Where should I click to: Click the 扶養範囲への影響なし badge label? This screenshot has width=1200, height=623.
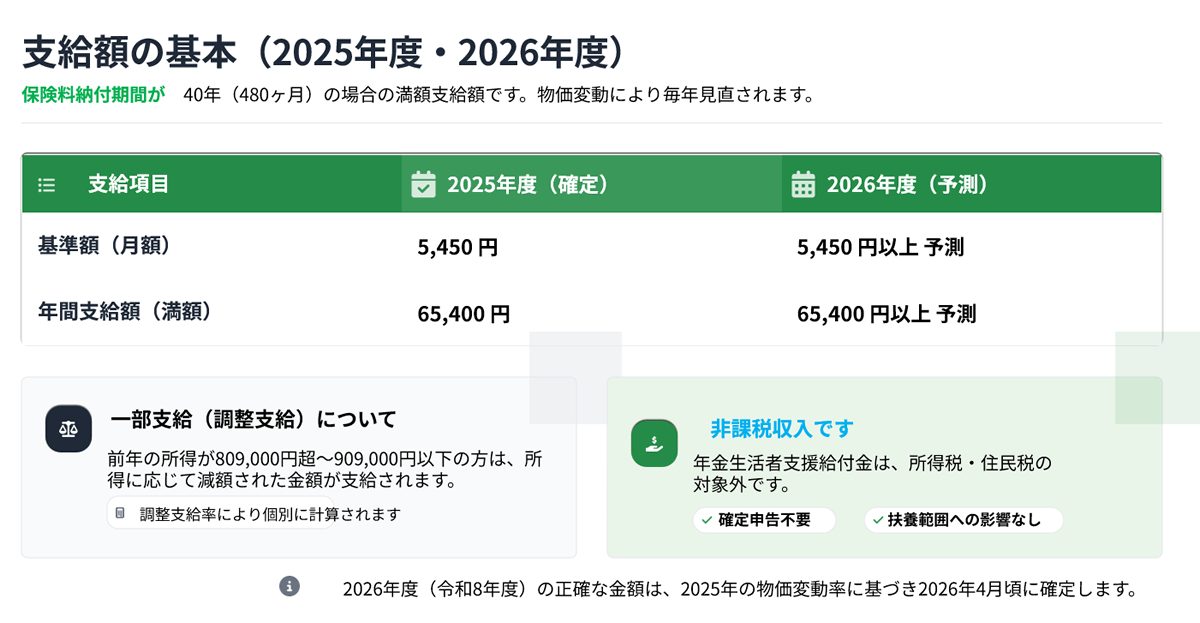[964, 520]
